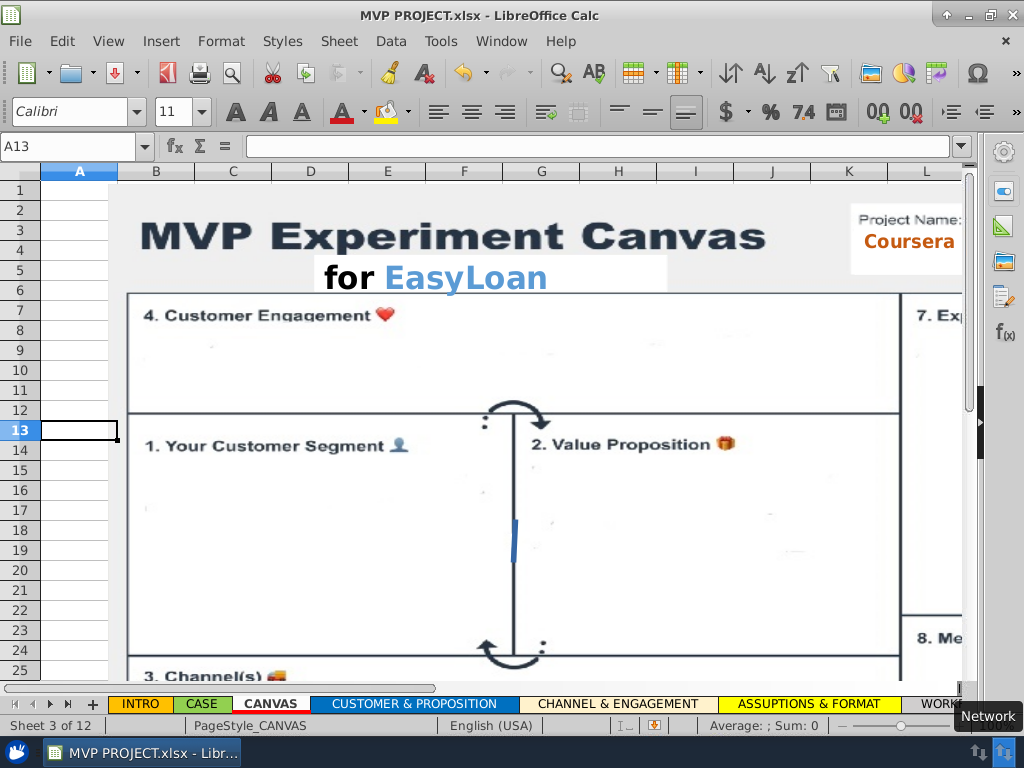Open font name dropdown
The image size is (1024, 768).
click(136, 112)
